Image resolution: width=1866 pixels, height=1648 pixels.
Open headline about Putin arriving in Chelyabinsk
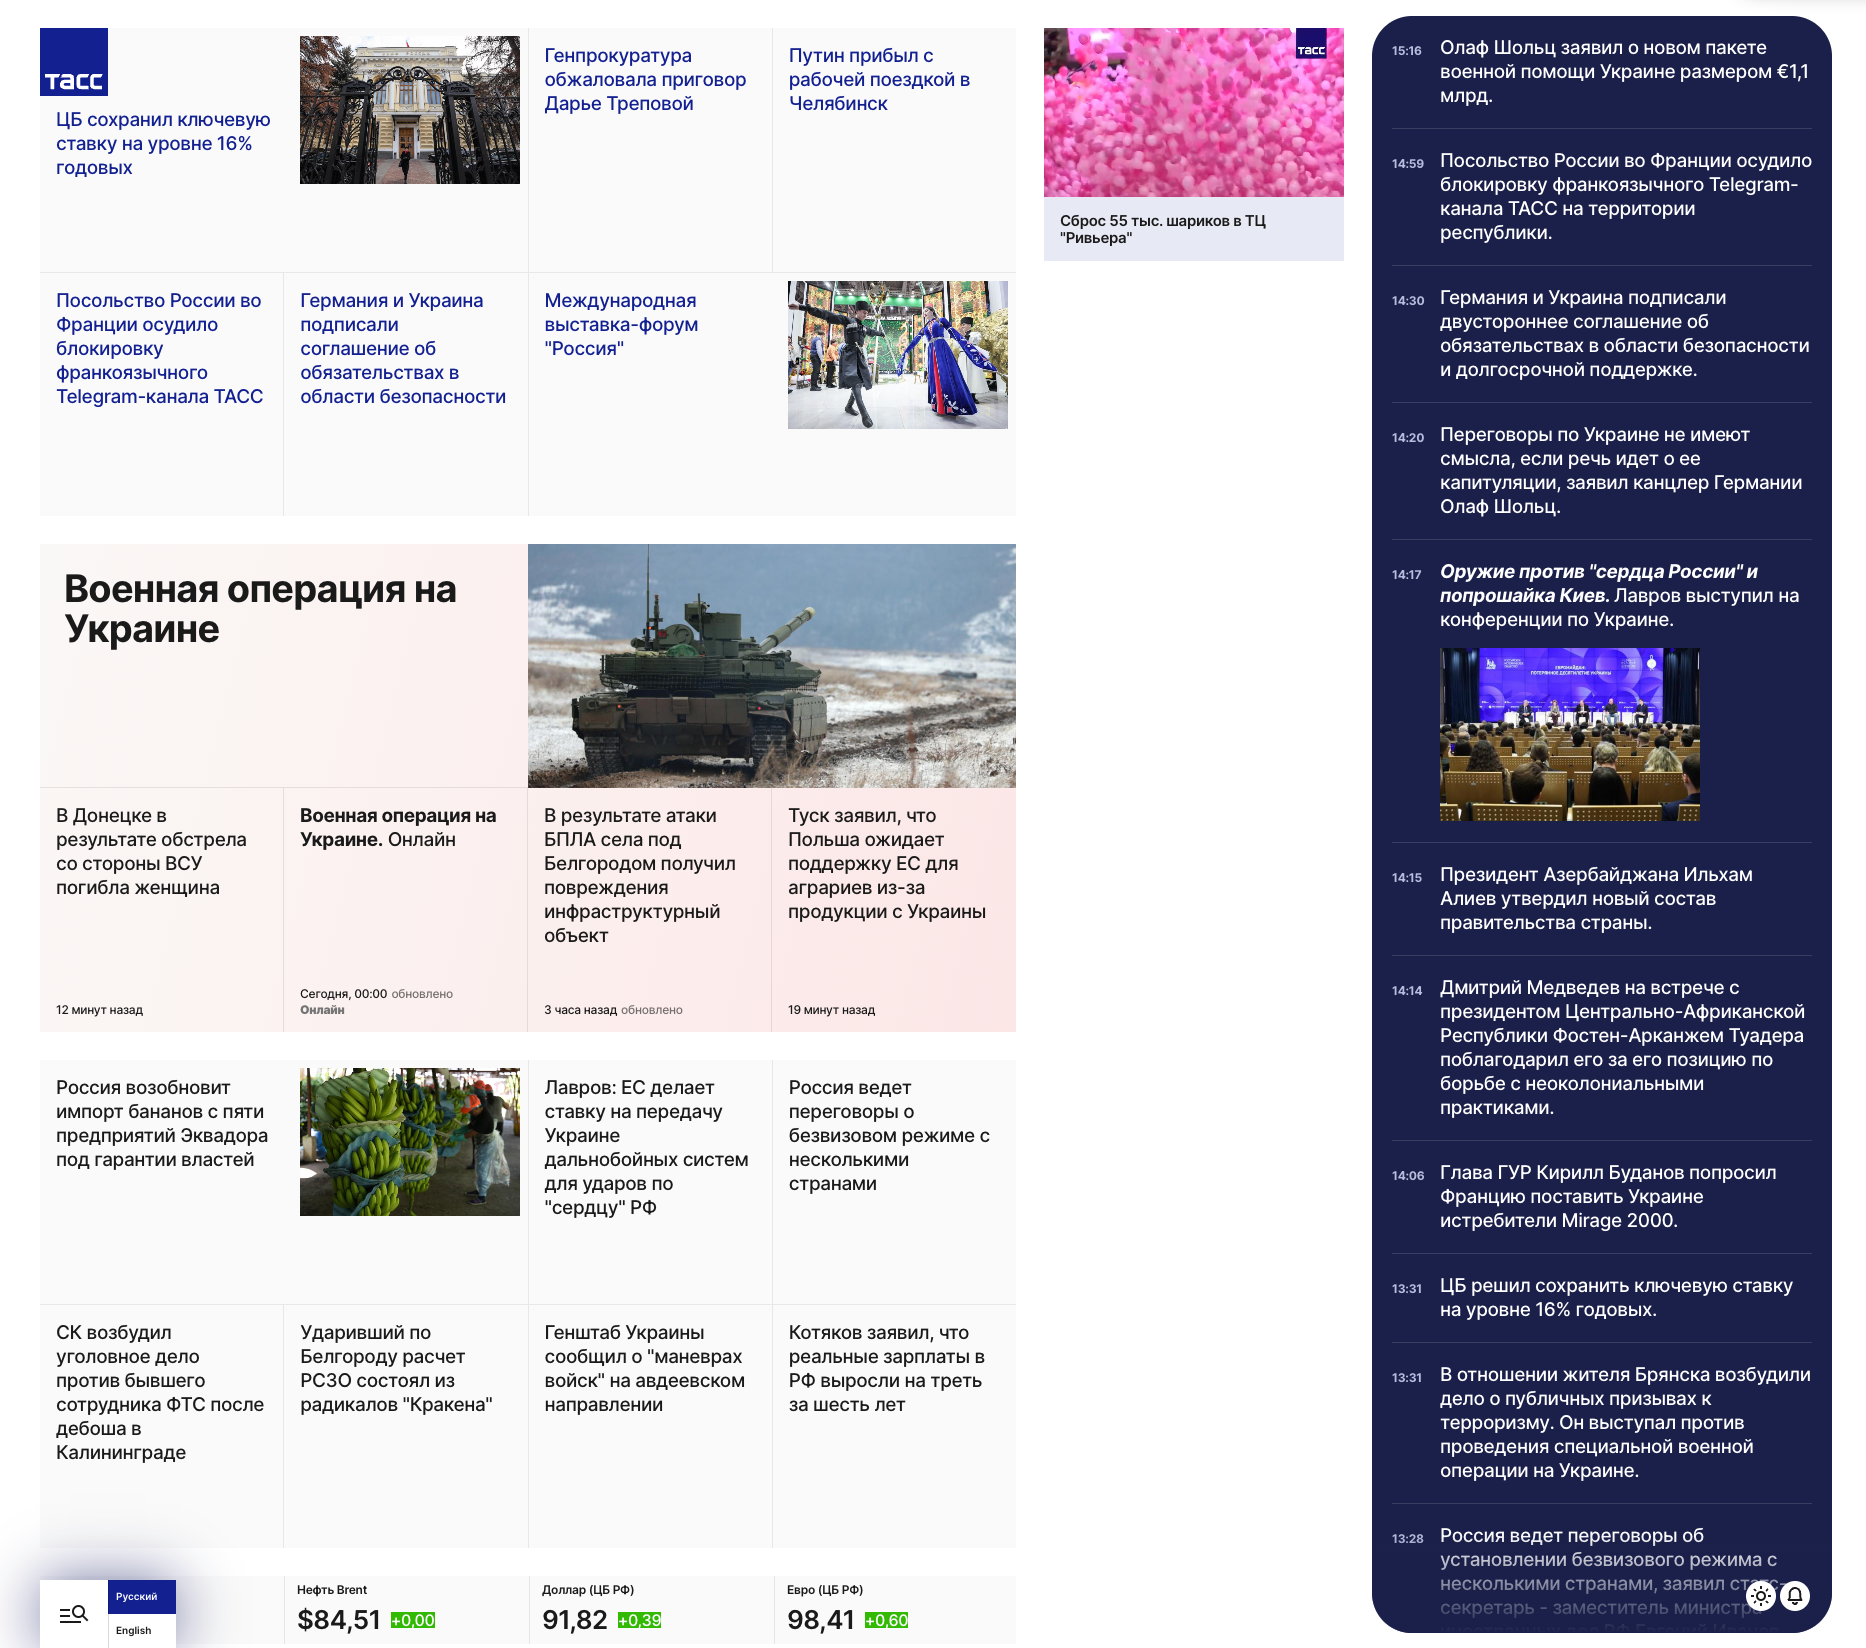pos(879,80)
